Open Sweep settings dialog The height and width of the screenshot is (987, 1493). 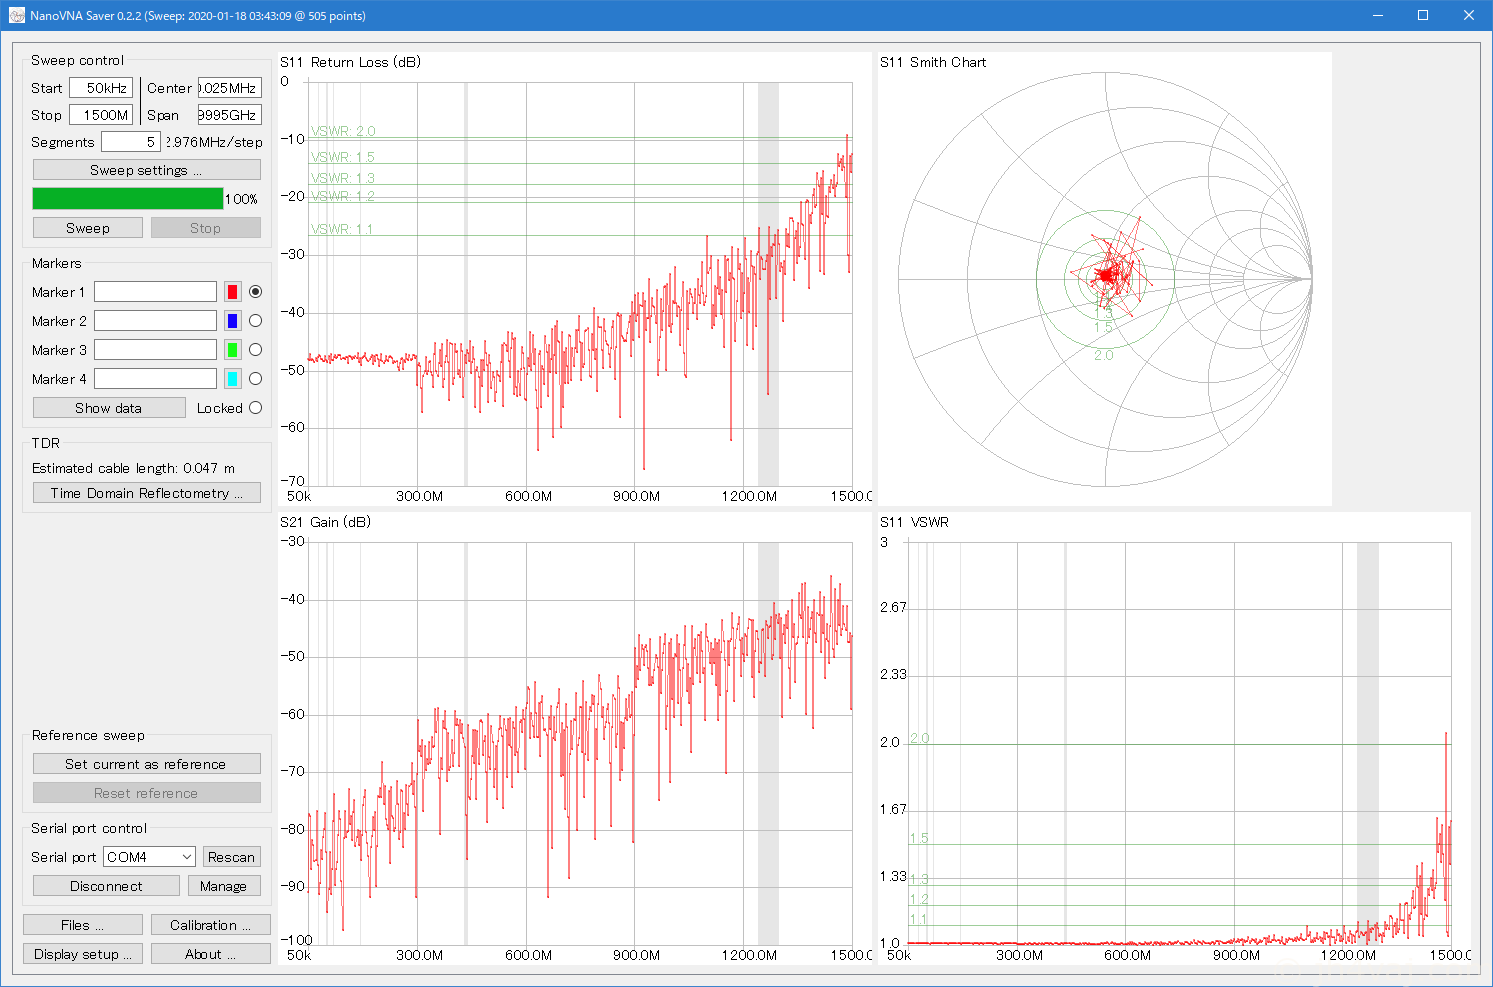click(147, 170)
